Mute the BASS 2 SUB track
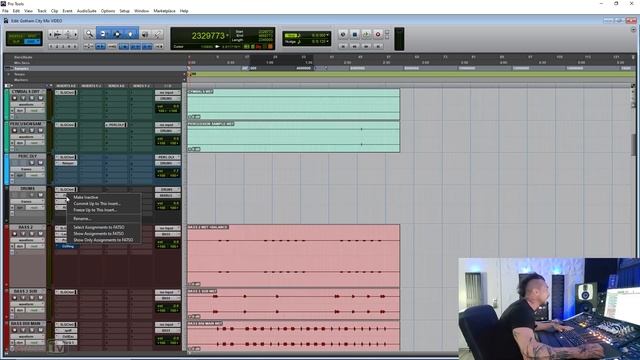This screenshot has height=360, width=640. click(x=40, y=298)
